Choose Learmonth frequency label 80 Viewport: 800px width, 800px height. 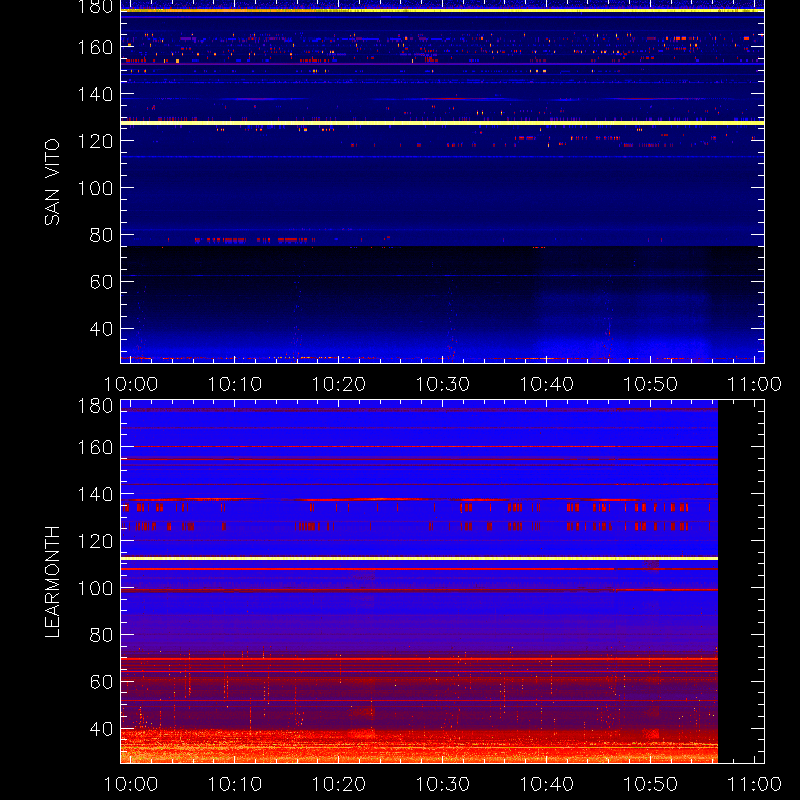pyautogui.click(x=101, y=635)
